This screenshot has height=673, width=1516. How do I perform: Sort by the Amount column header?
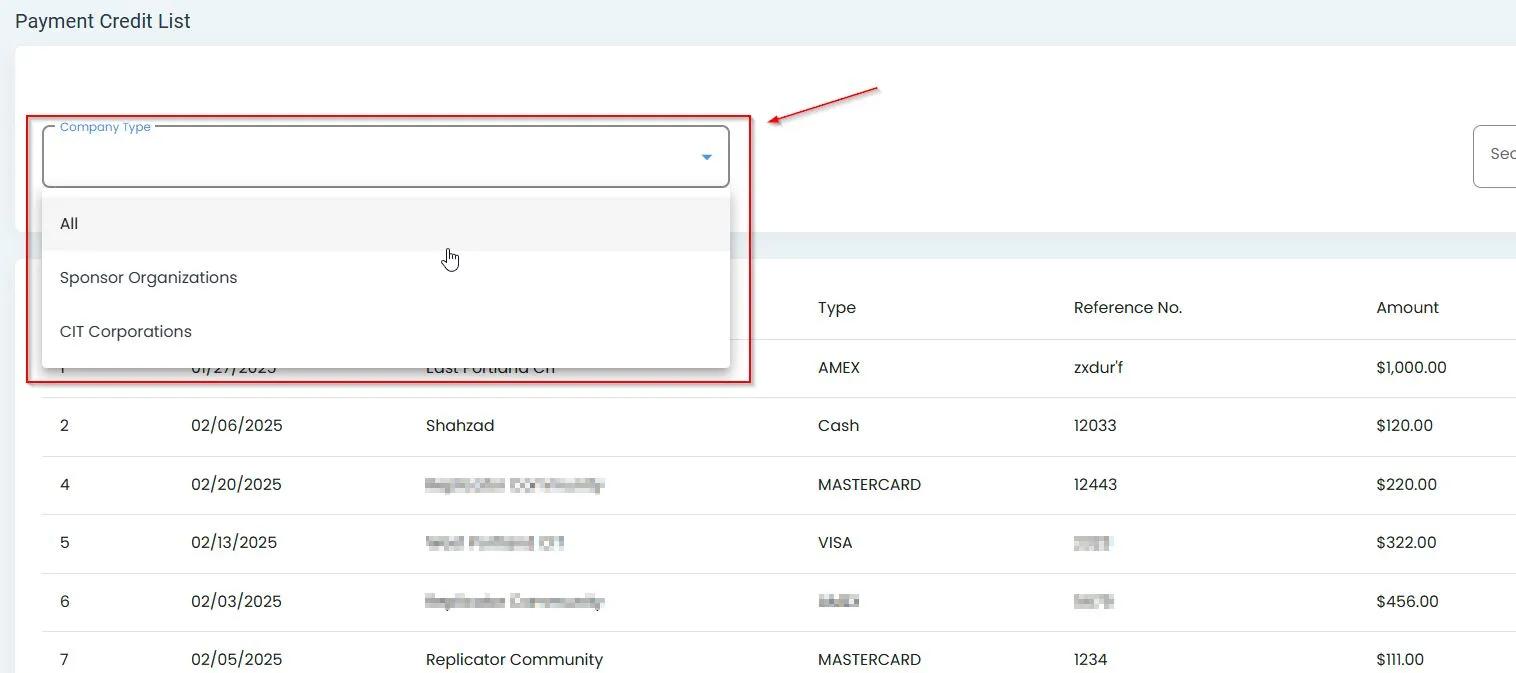pos(1407,308)
